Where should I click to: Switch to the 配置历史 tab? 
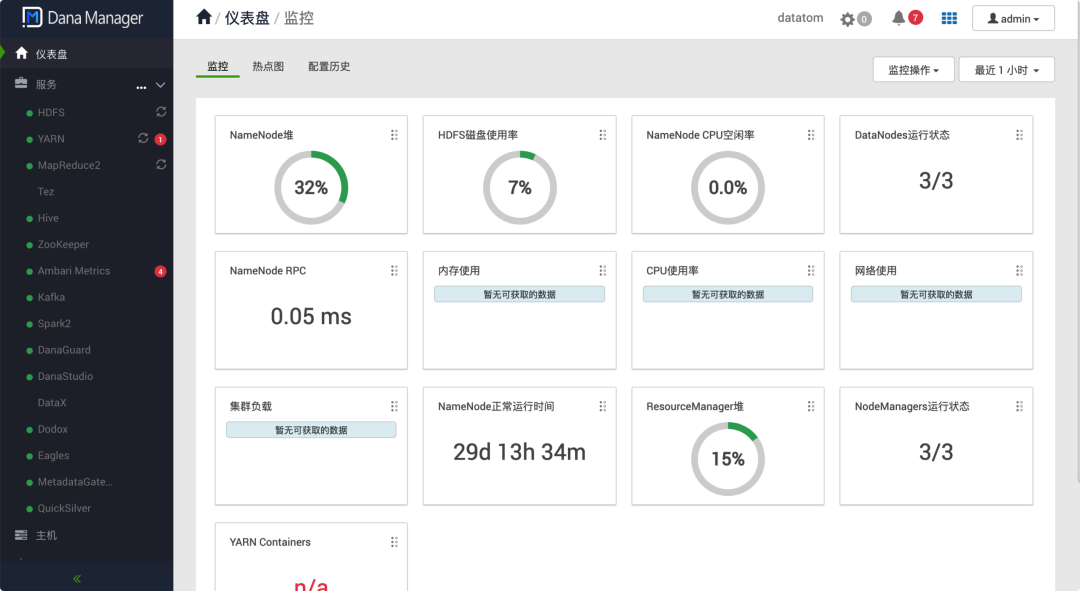tap(329, 67)
